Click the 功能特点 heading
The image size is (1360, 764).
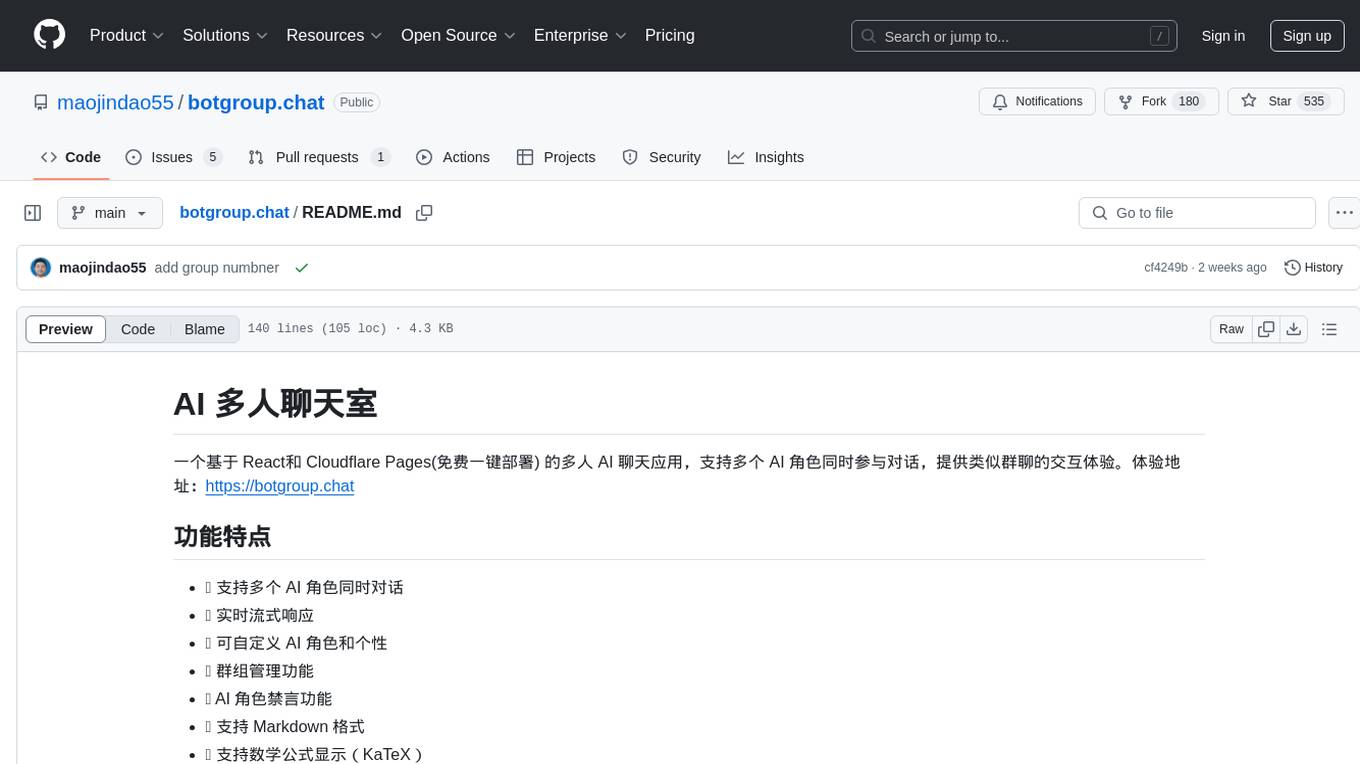pyautogui.click(x=222, y=536)
